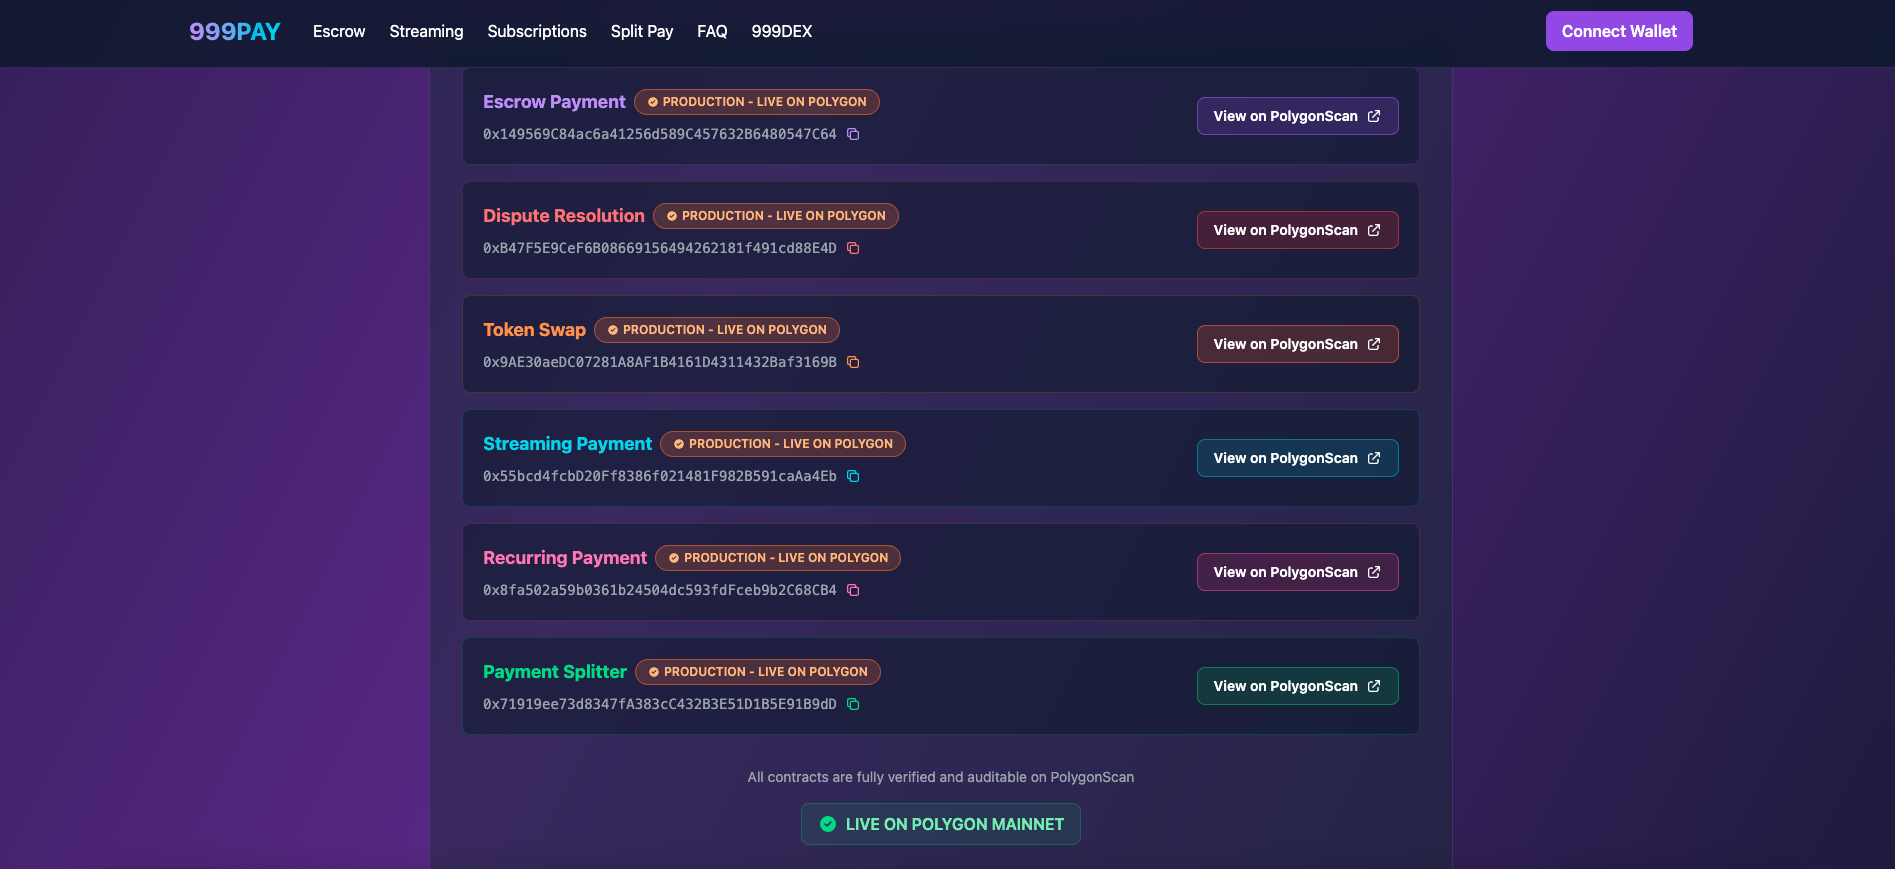Click Production badge beside Dispute Resolution
The image size is (1895, 869).
coord(776,216)
